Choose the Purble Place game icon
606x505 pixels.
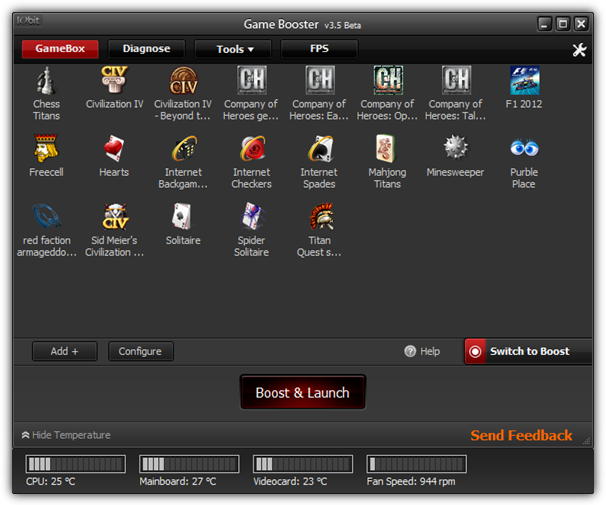tap(524, 149)
